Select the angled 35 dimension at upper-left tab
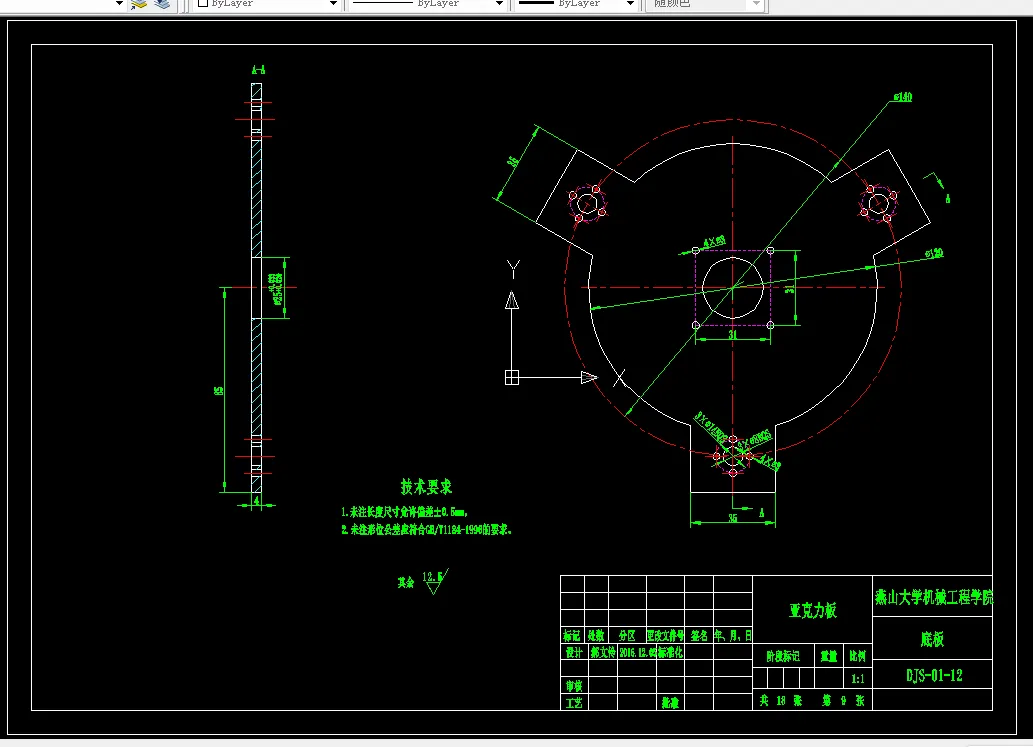Screen dimensions: 1033x747 513,161
